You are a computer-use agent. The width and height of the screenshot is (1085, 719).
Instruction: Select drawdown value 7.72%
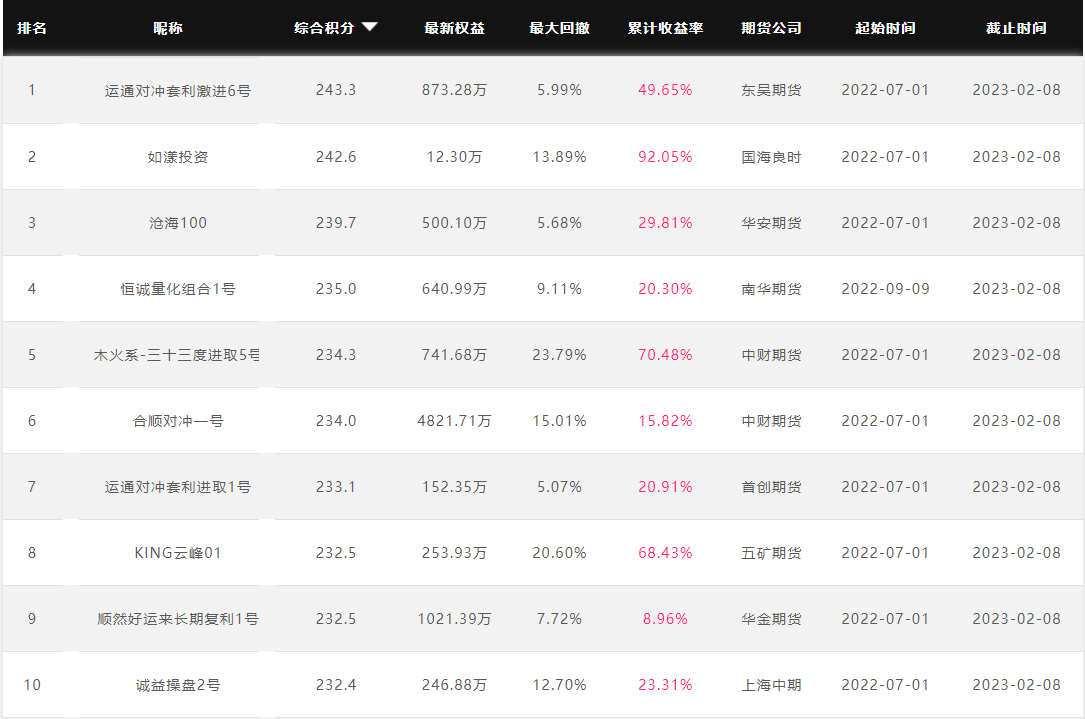559,619
